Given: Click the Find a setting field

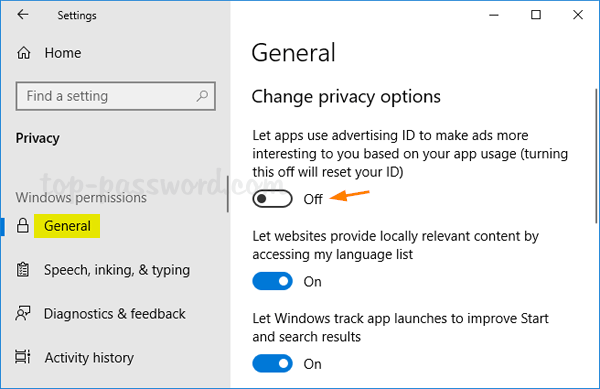Looking at the screenshot, I should (x=116, y=96).
